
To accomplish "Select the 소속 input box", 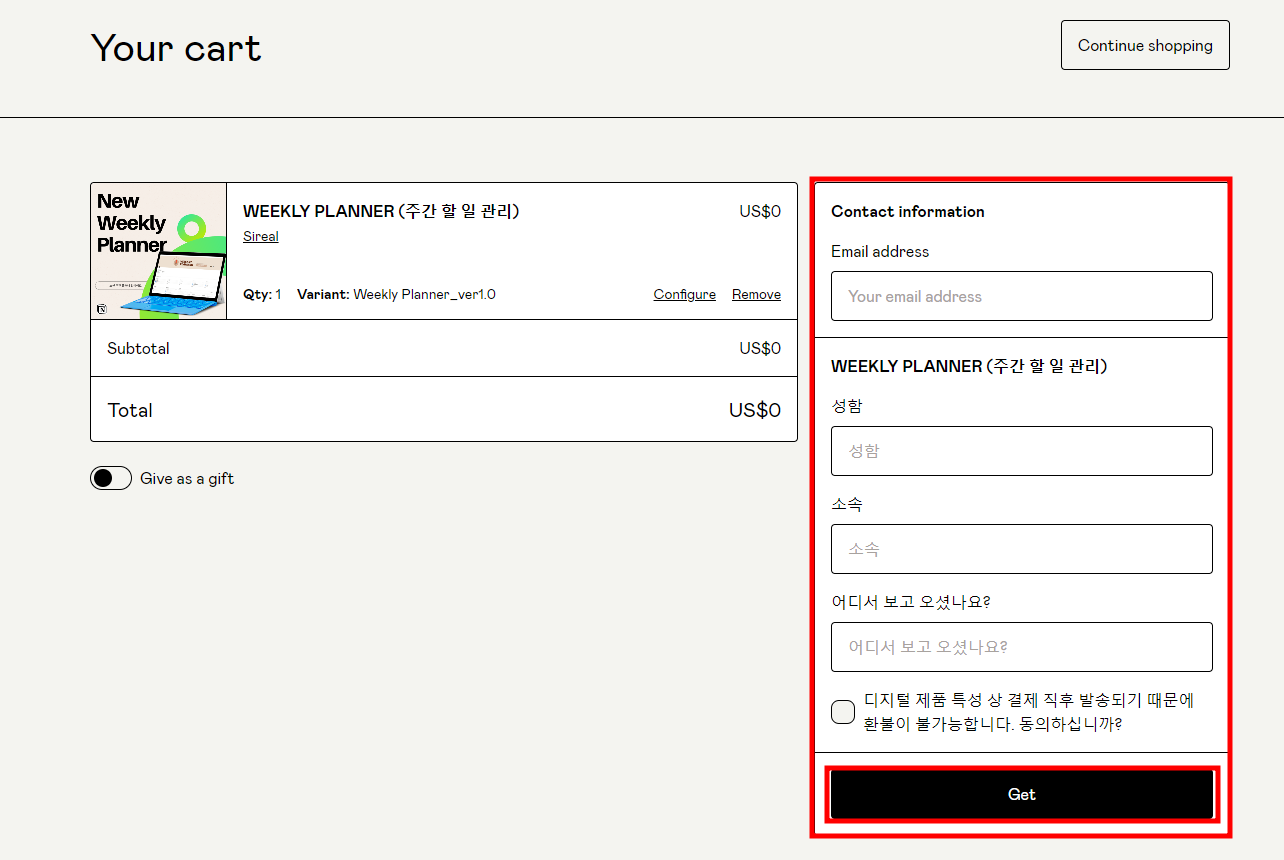I will pos(1021,549).
